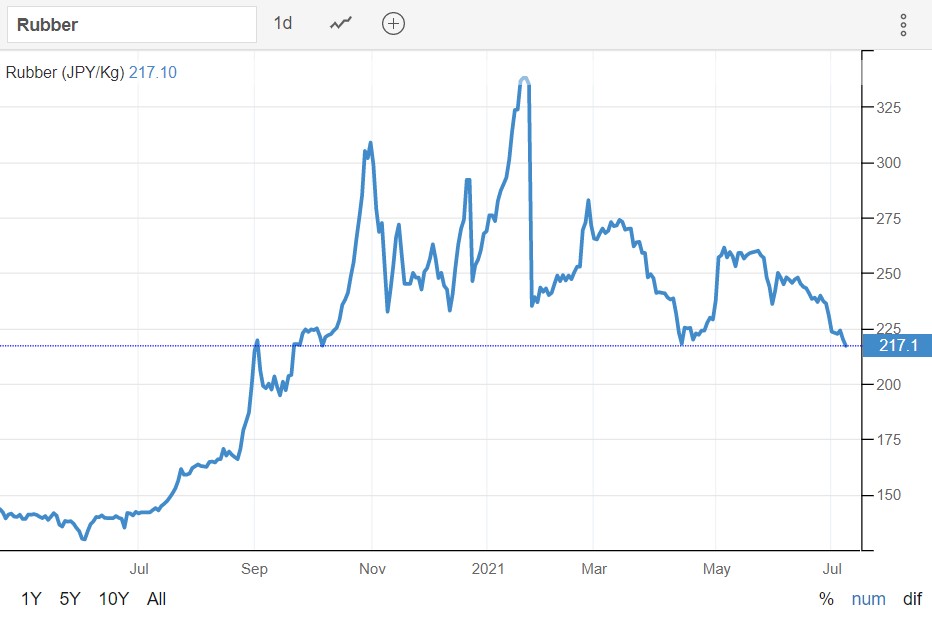The height and width of the screenshot is (617, 932).
Task: Click the plus circle add-comparison icon
Action: tap(394, 24)
